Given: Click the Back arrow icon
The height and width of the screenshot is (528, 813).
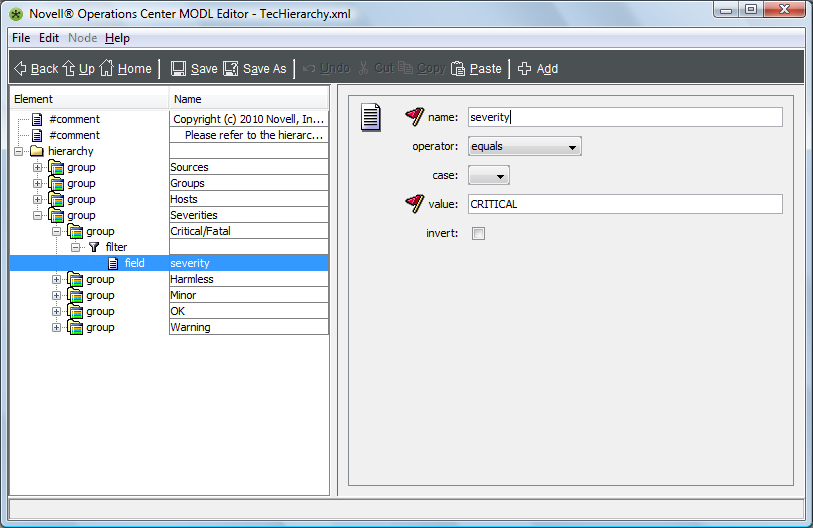Looking at the screenshot, I should (x=20, y=68).
